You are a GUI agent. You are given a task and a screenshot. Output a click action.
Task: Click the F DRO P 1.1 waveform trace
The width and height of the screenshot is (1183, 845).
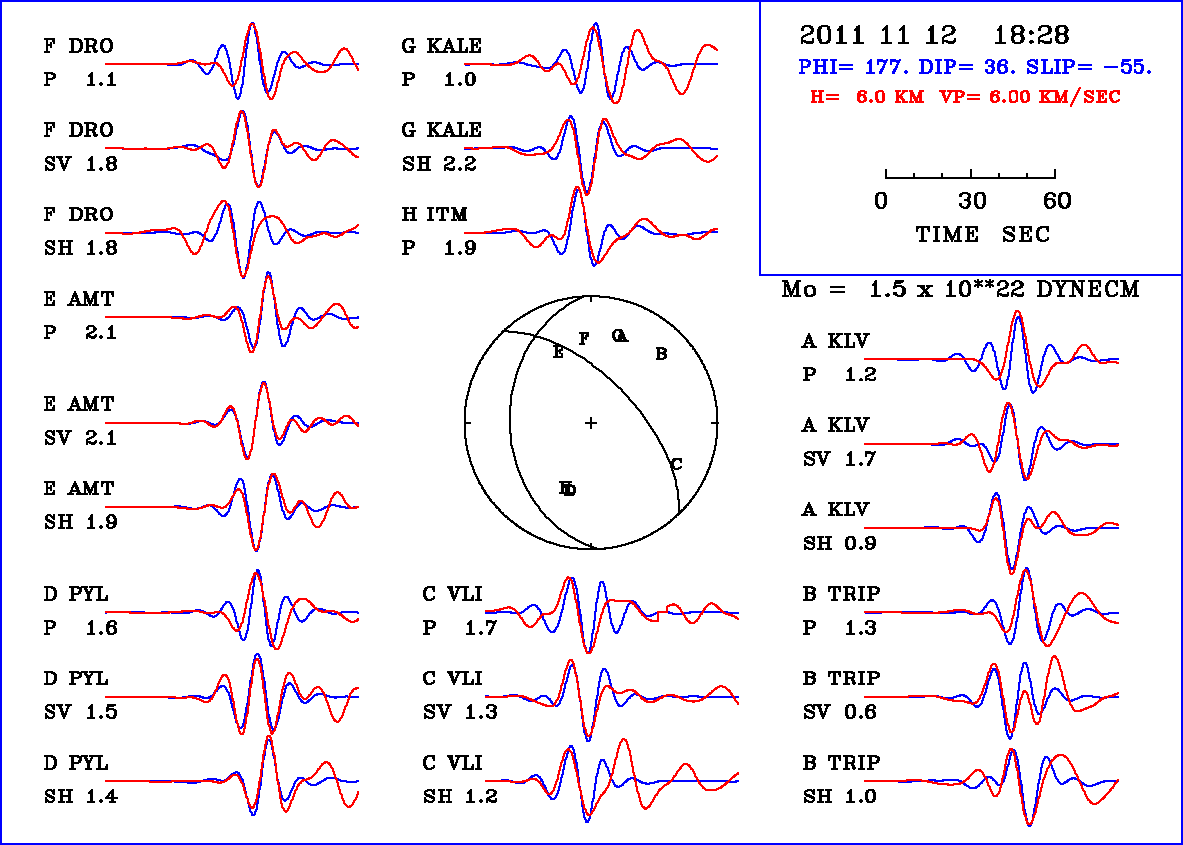coord(232,63)
